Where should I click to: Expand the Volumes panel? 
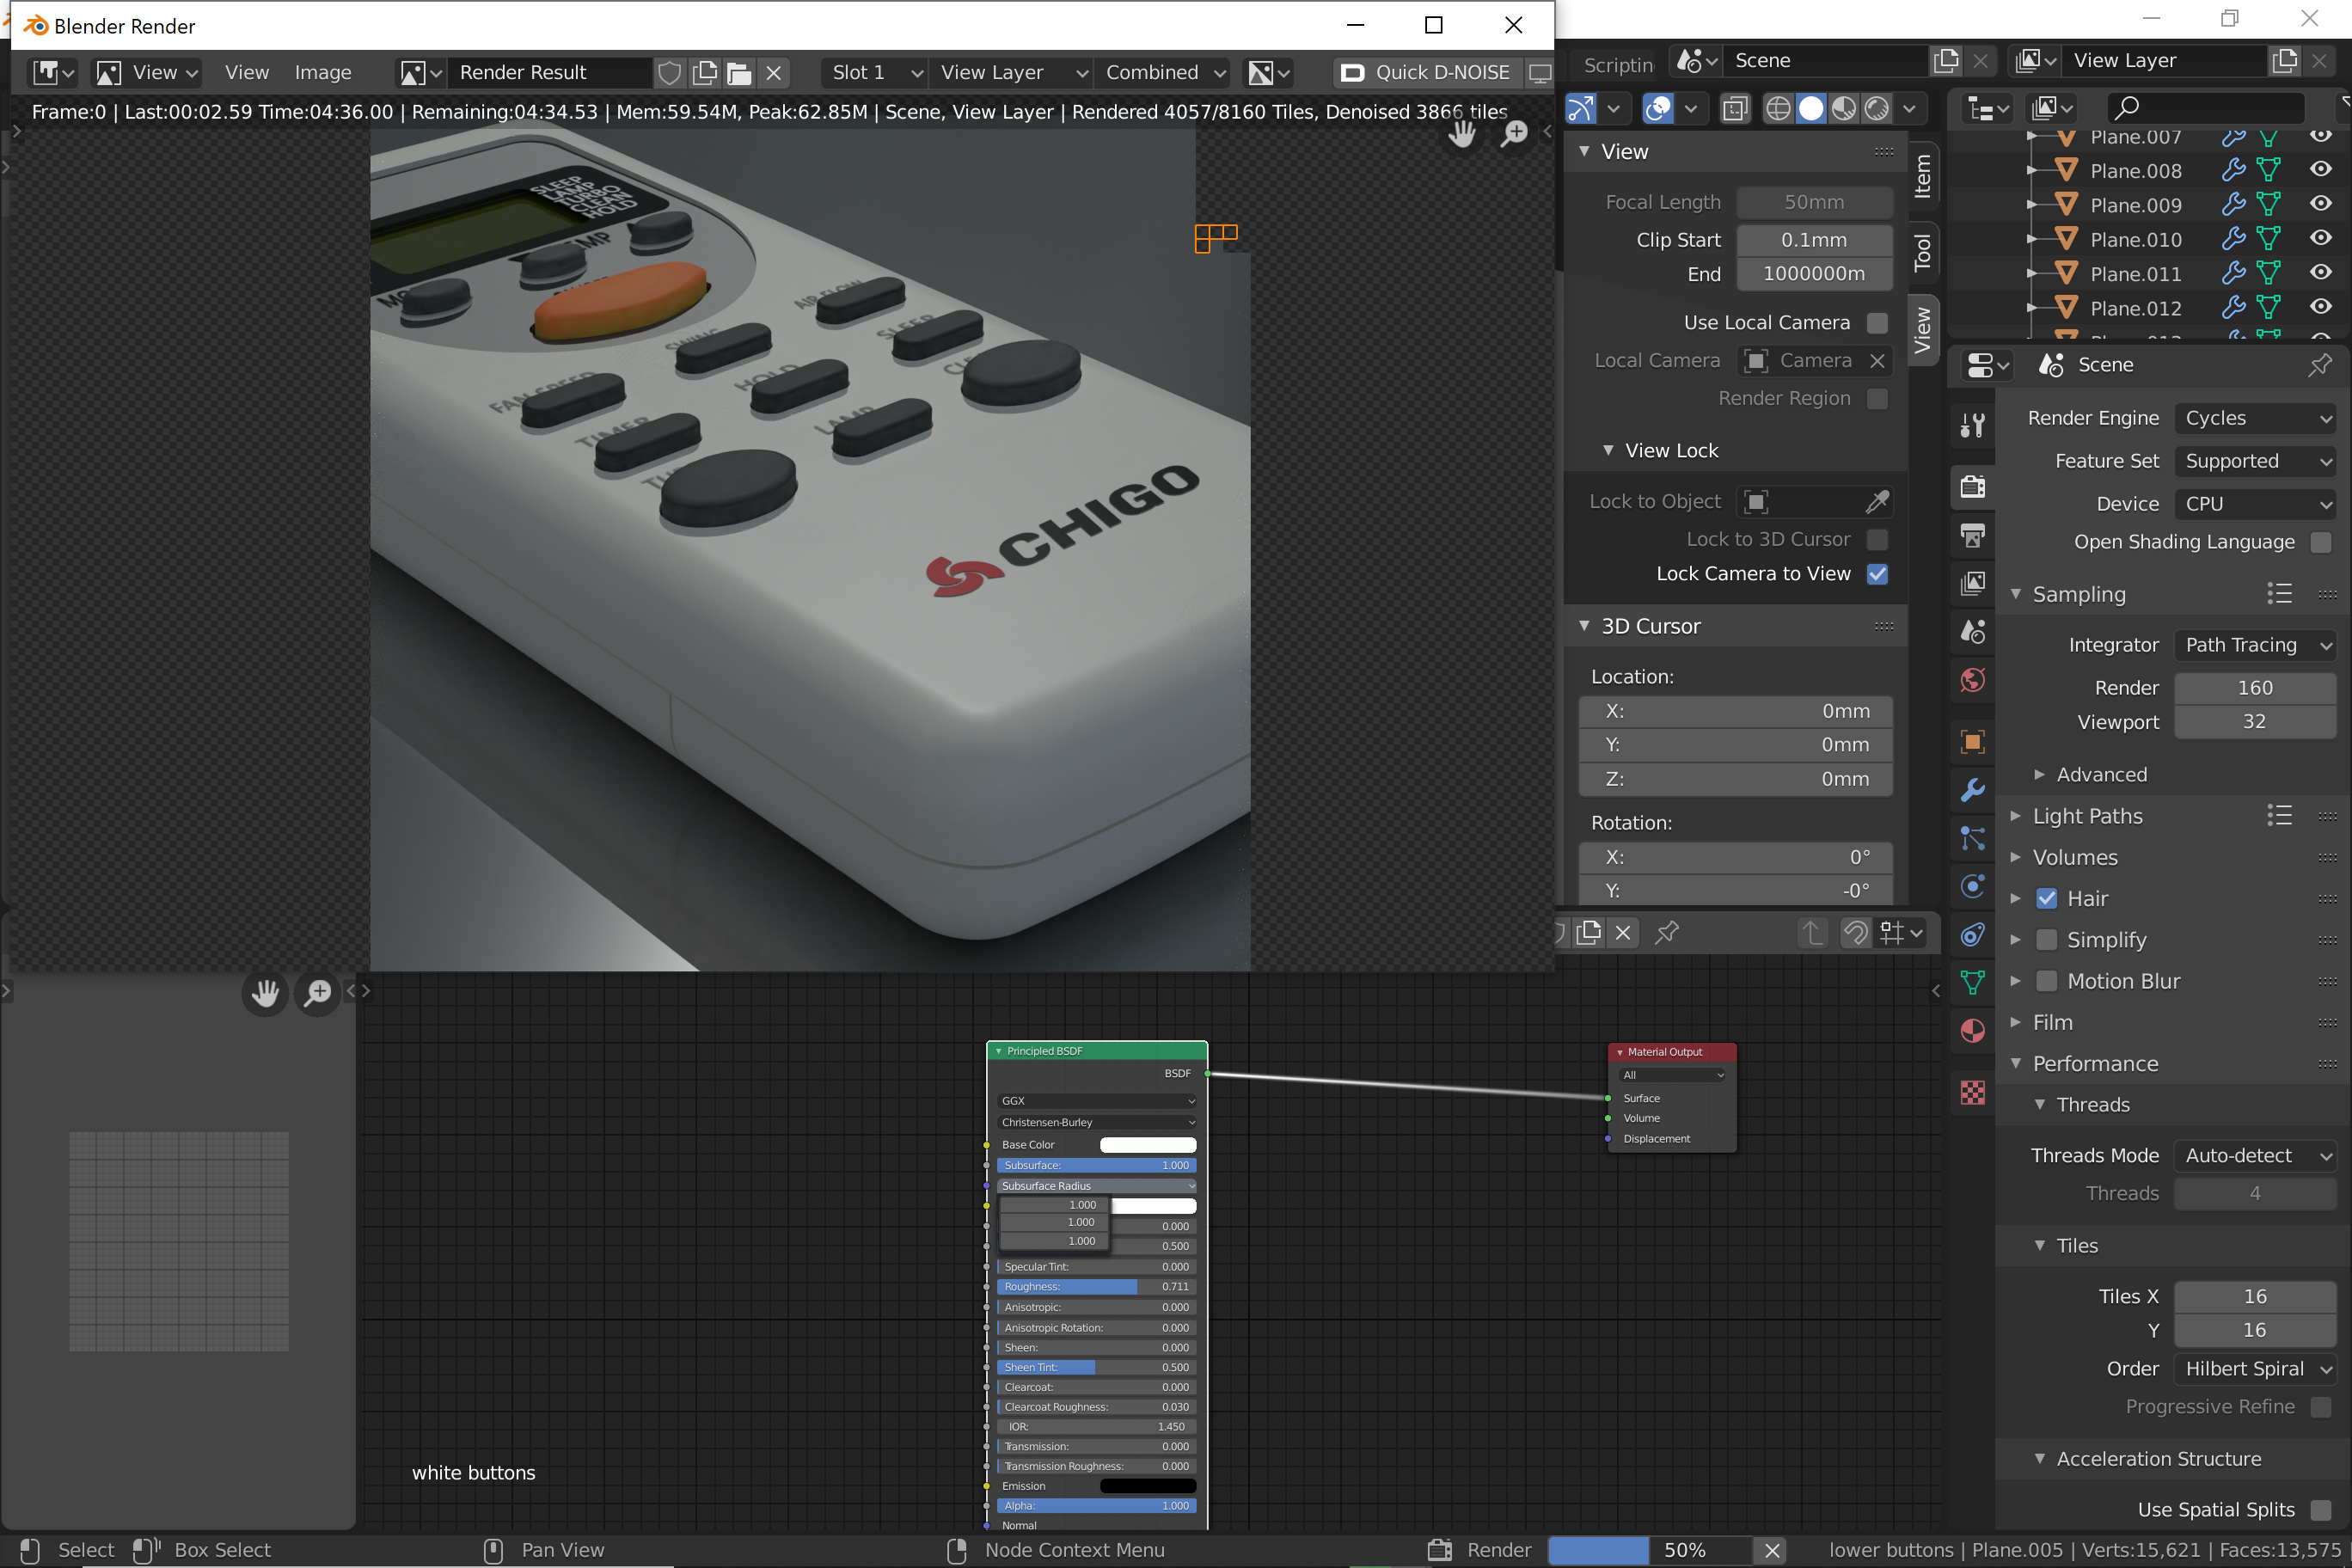coord(2074,858)
